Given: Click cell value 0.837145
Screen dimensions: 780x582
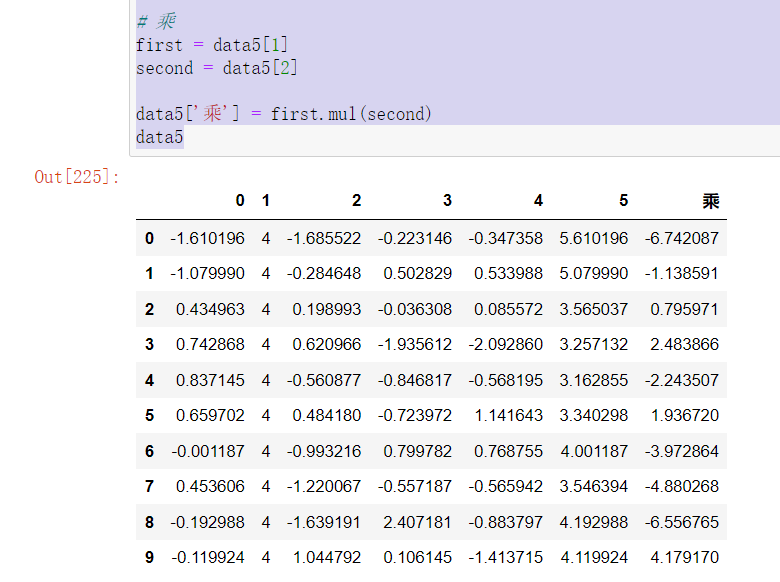Looking at the screenshot, I should [x=210, y=381].
